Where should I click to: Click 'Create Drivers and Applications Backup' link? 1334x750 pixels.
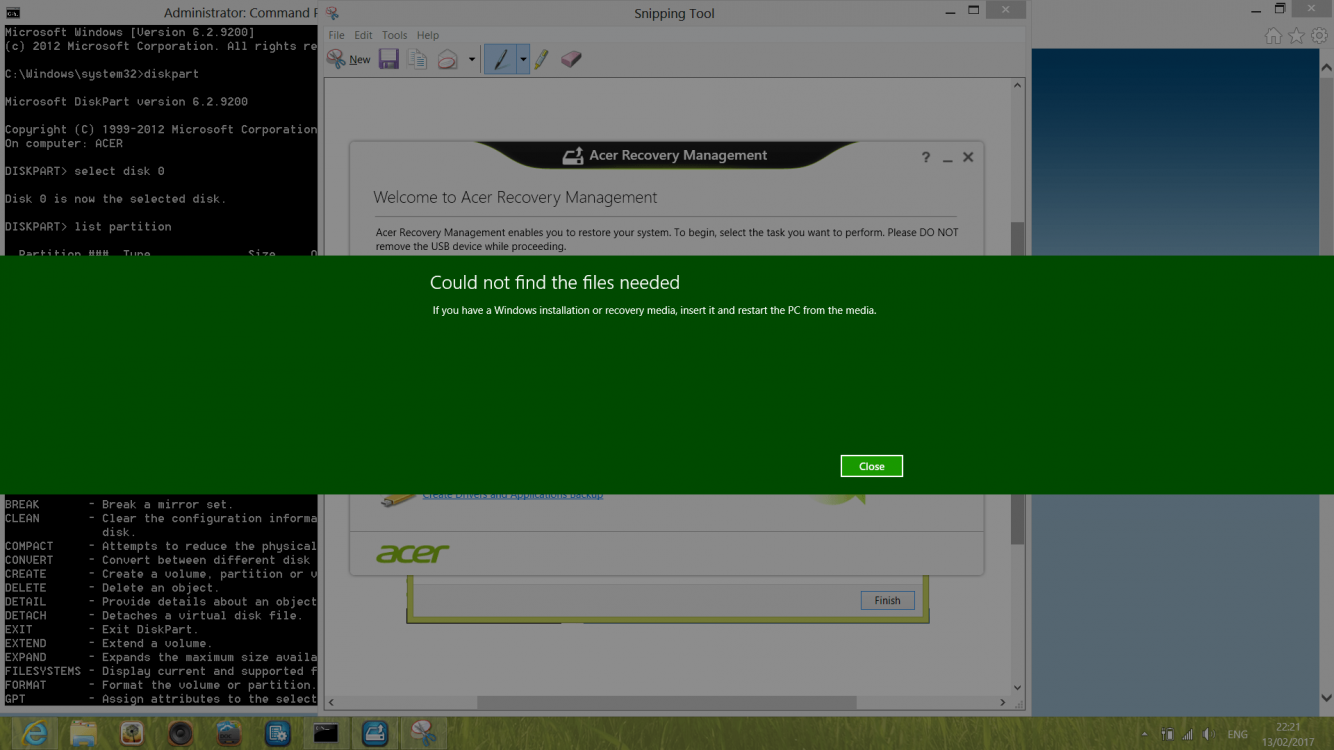pyautogui.click(x=512, y=495)
